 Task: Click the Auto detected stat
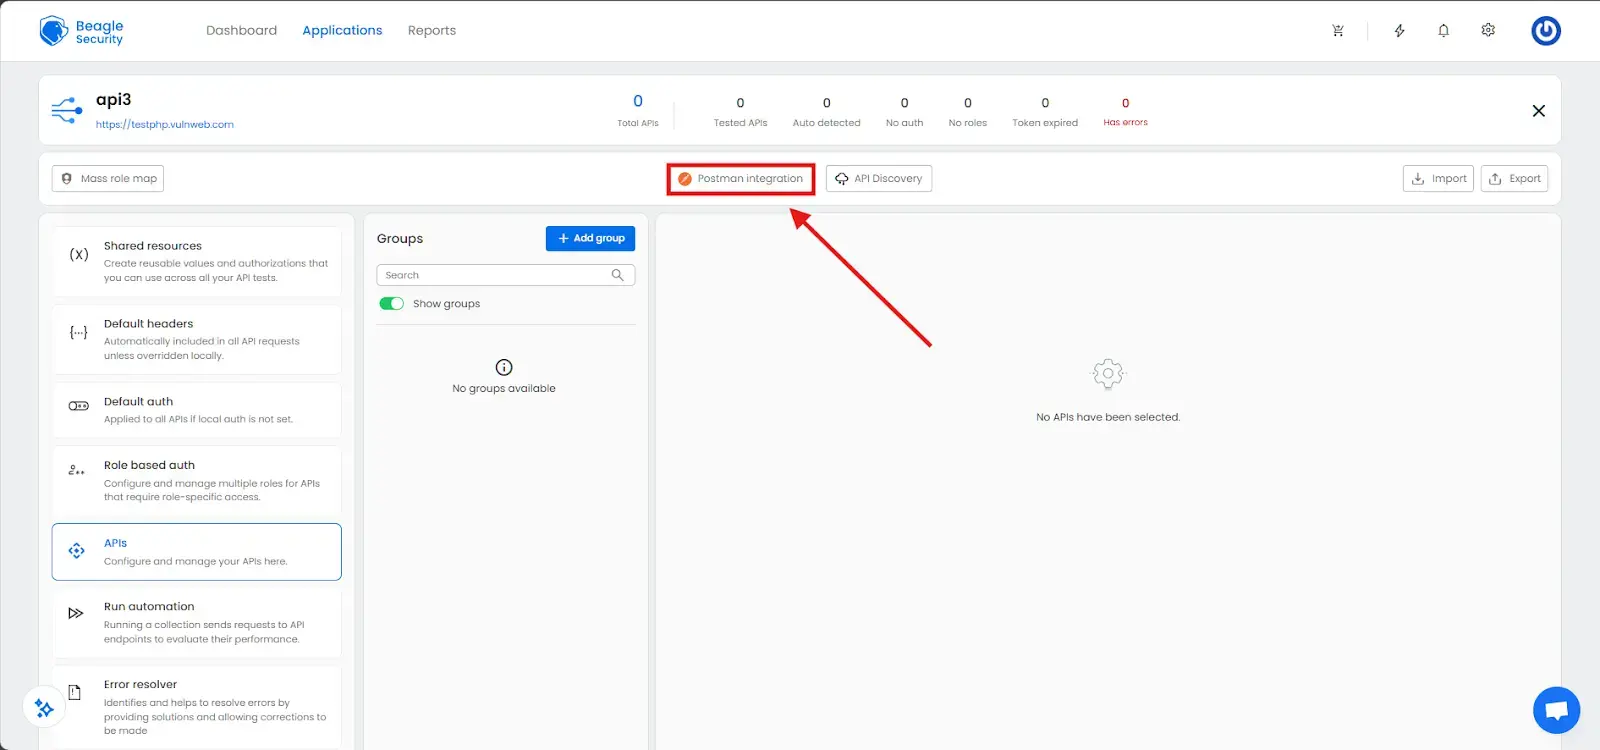pos(826,112)
